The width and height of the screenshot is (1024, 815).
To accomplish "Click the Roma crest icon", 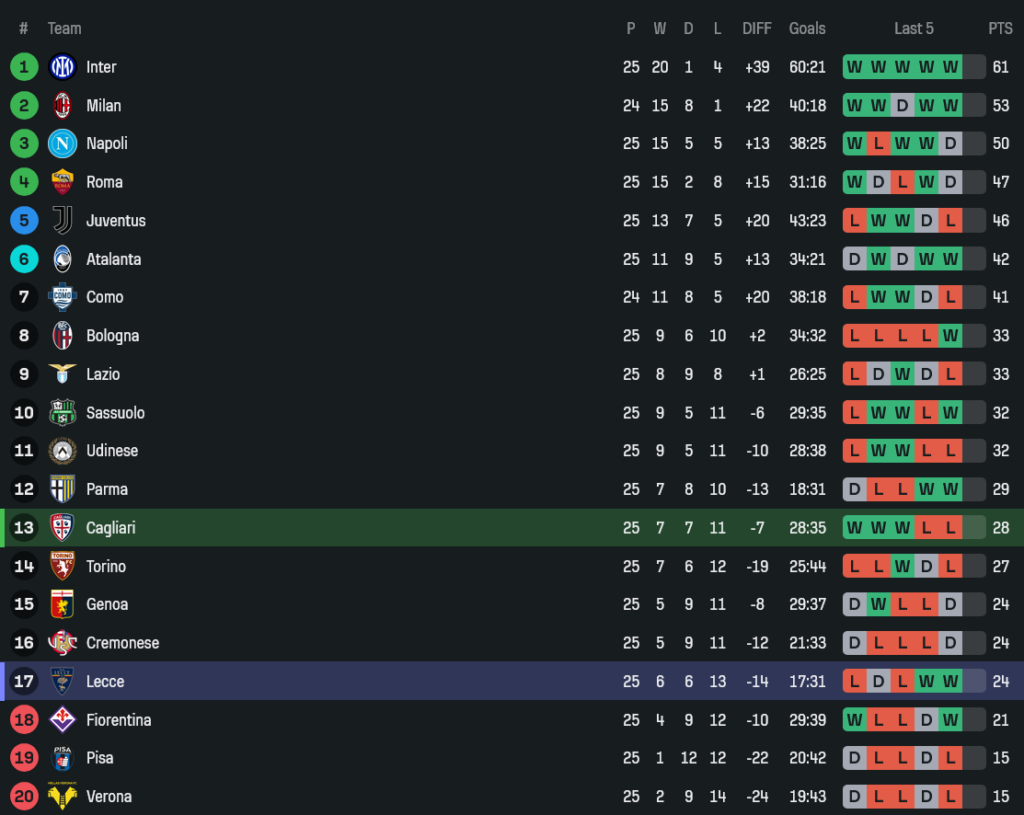I will pos(62,182).
